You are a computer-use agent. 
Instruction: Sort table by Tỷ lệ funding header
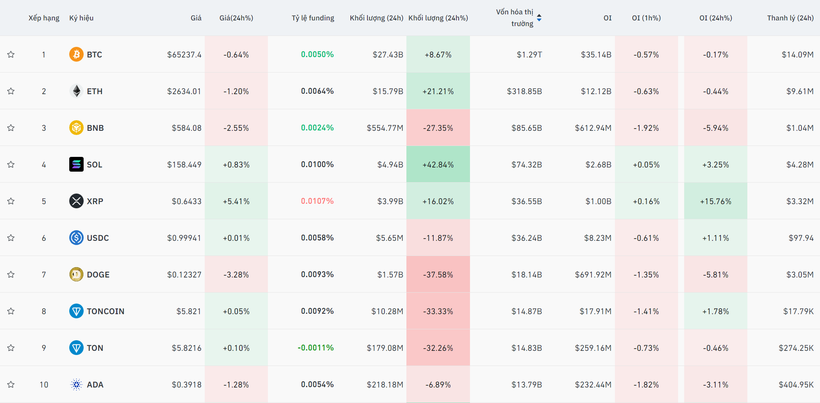click(x=312, y=18)
